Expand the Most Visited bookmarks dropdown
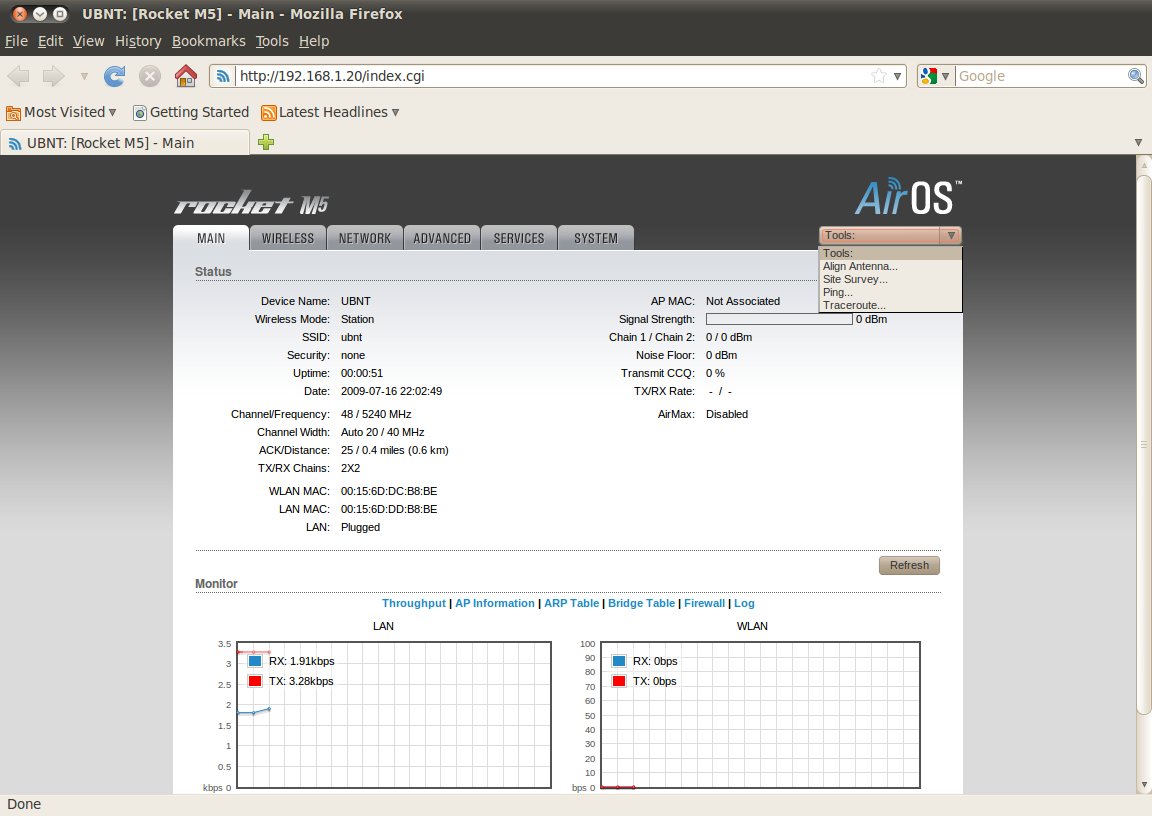The image size is (1152, 816). point(112,112)
